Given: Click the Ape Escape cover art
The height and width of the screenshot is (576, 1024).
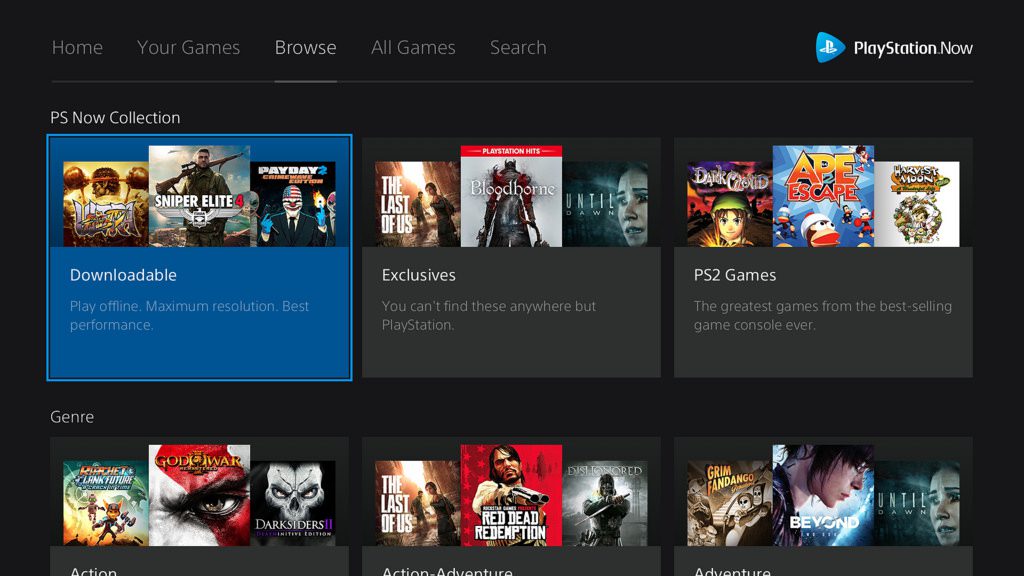Looking at the screenshot, I should pyautogui.click(x=824, y=195).
